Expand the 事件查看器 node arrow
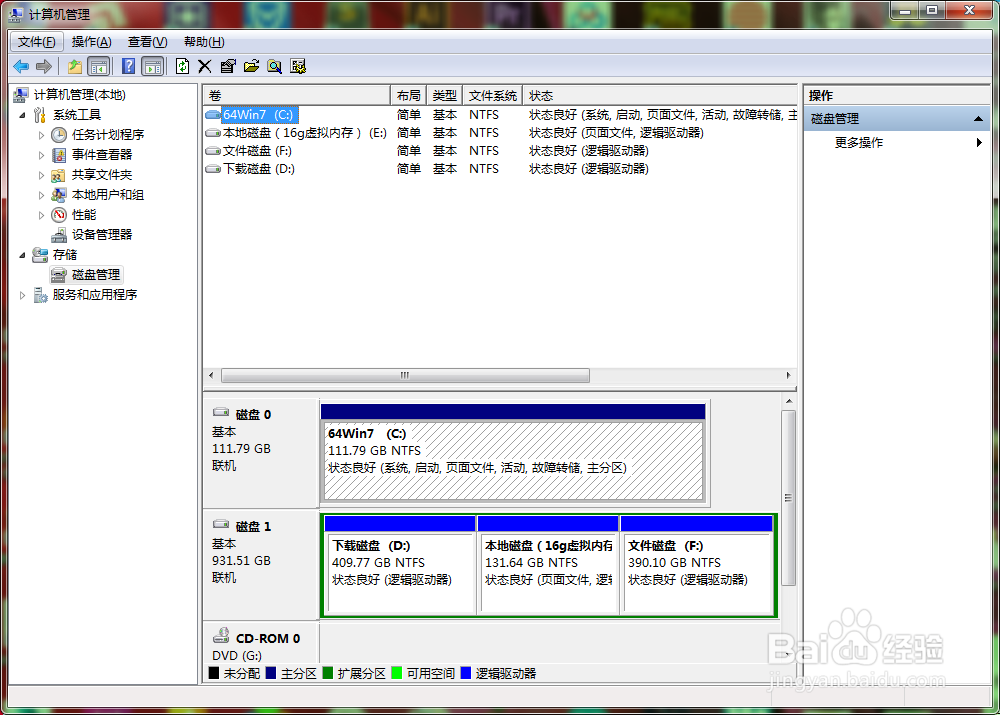This screenshot has width=1000, height=715. 41,155
